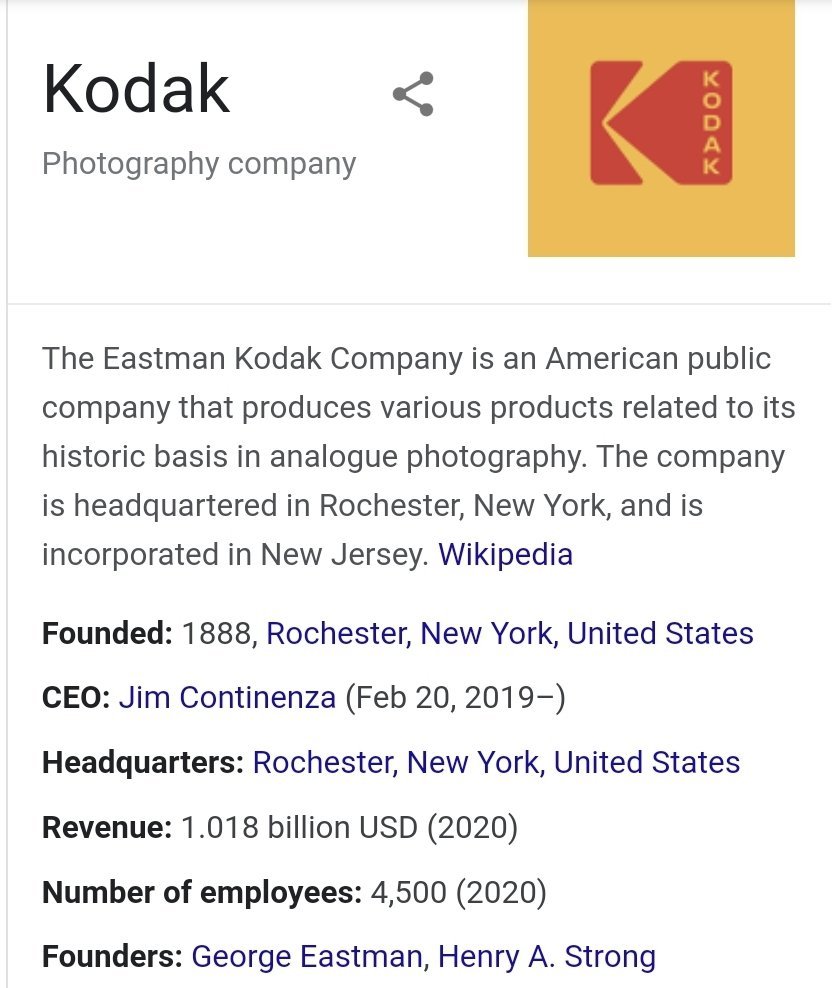The image size is (832, 988).
Task: Open the Headquarters location Rochester link
Action: point(496,762)
